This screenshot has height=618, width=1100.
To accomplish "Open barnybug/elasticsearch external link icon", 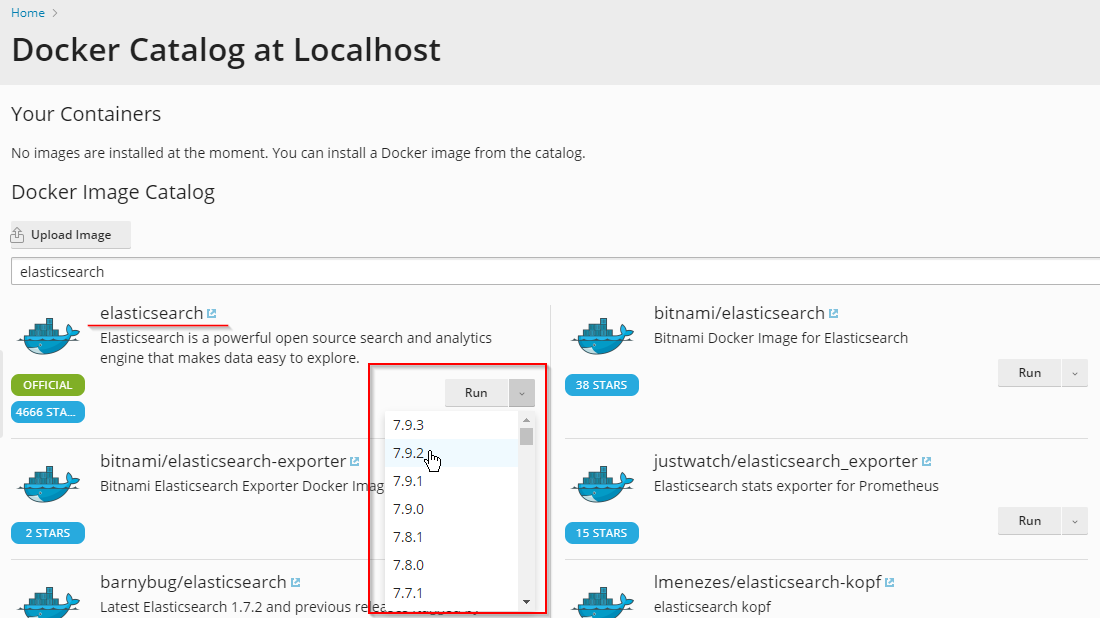I will coord(295,583).
